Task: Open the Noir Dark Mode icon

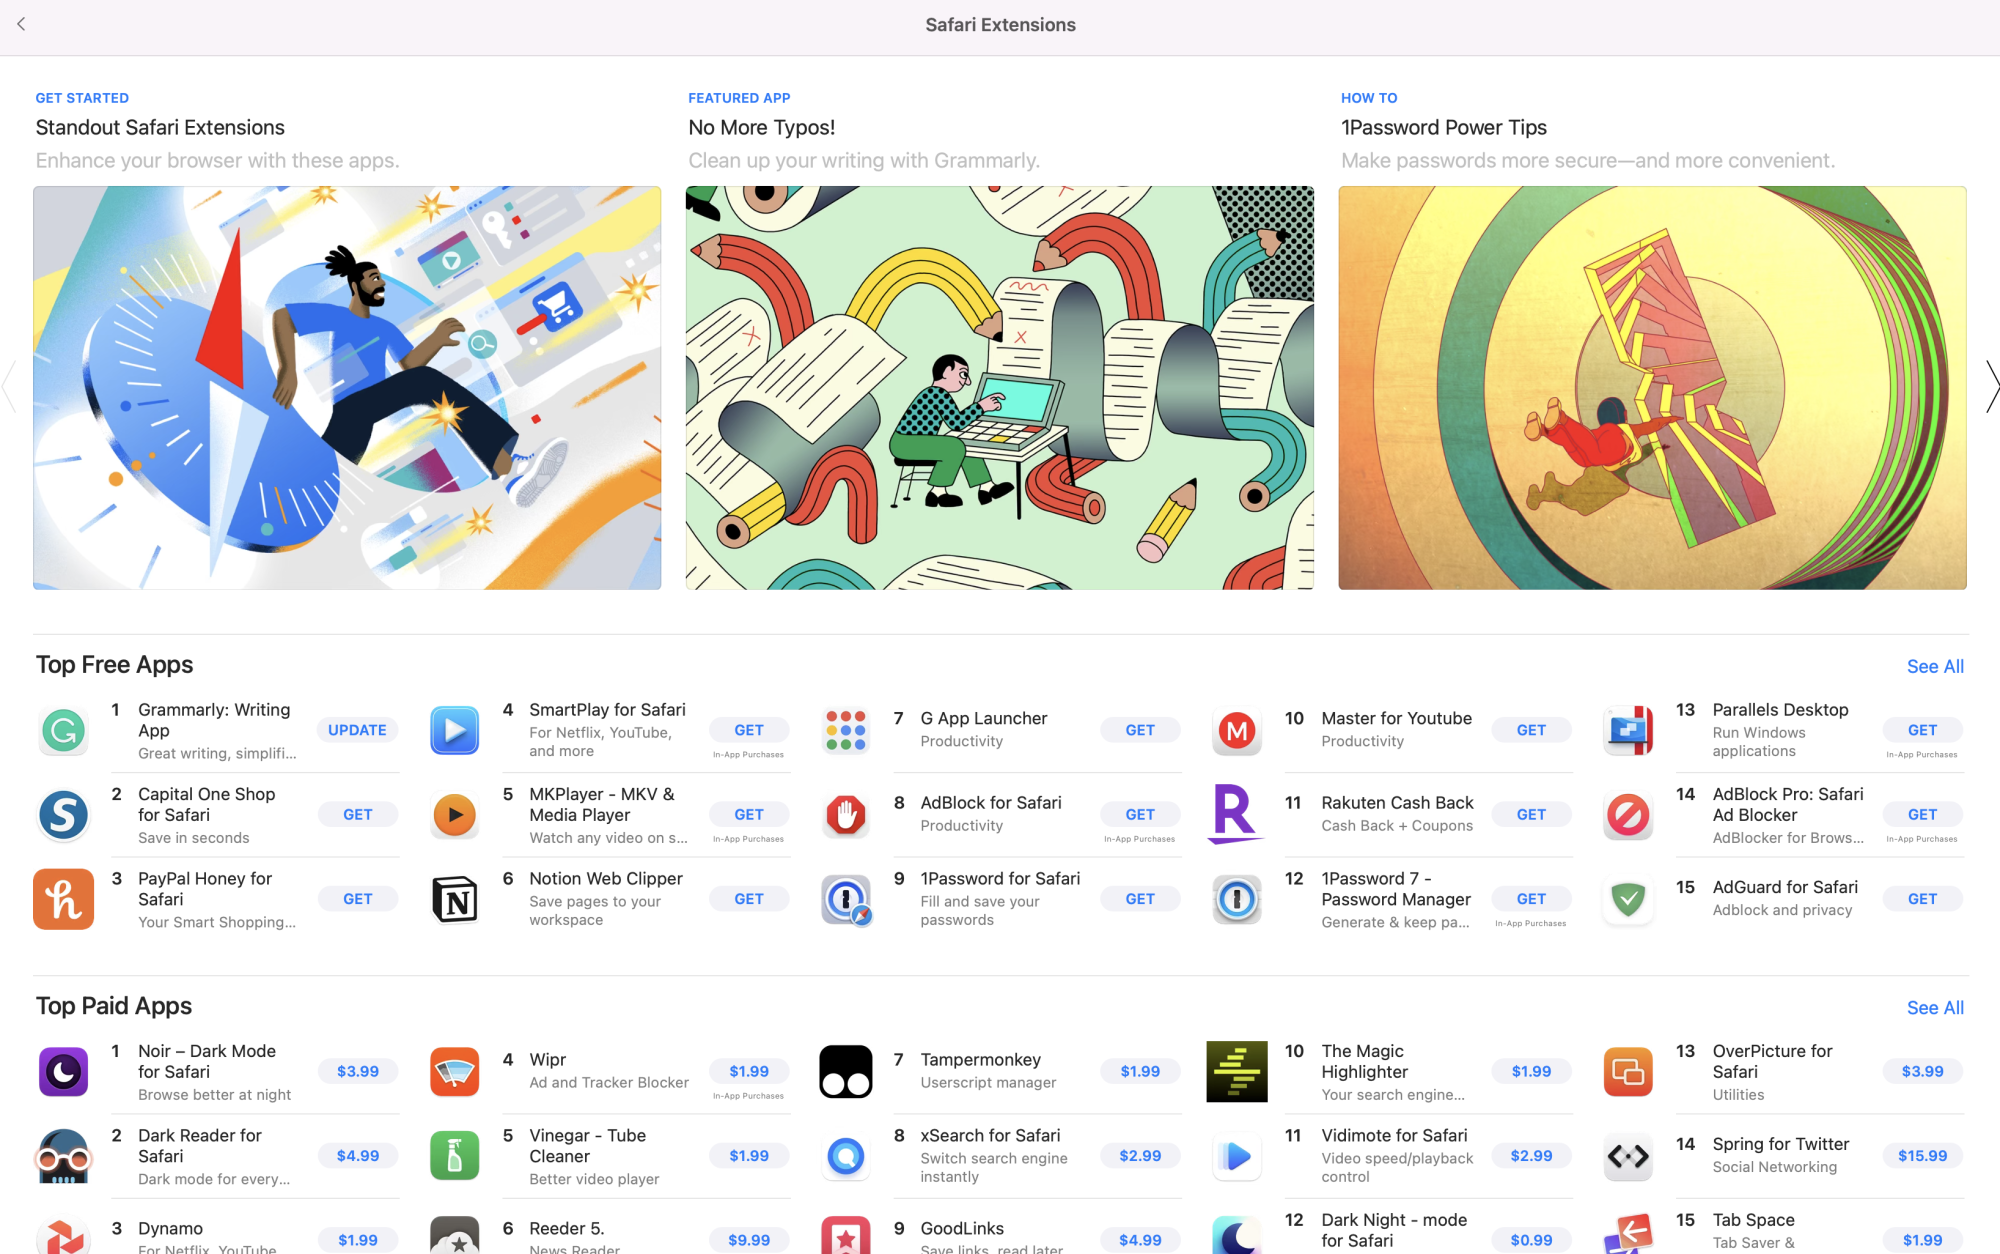Action: point(63,1071)
